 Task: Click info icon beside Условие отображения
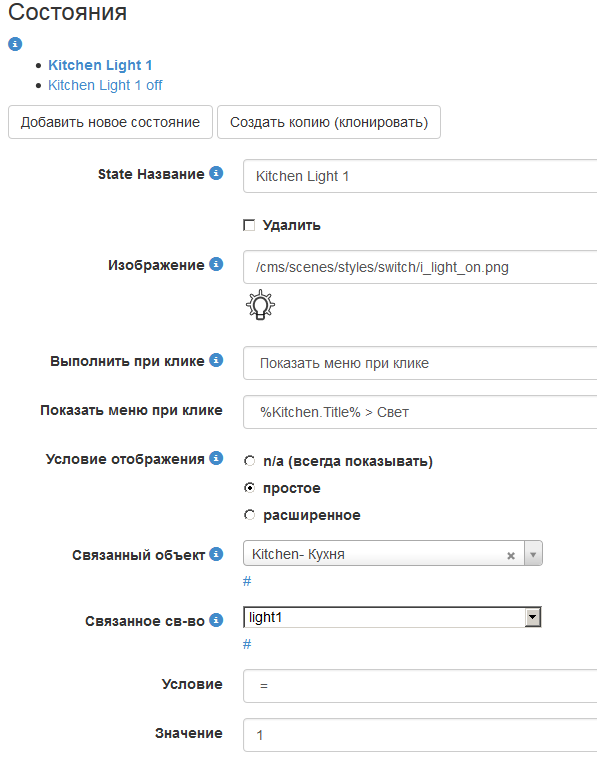[x=216, y=458]
